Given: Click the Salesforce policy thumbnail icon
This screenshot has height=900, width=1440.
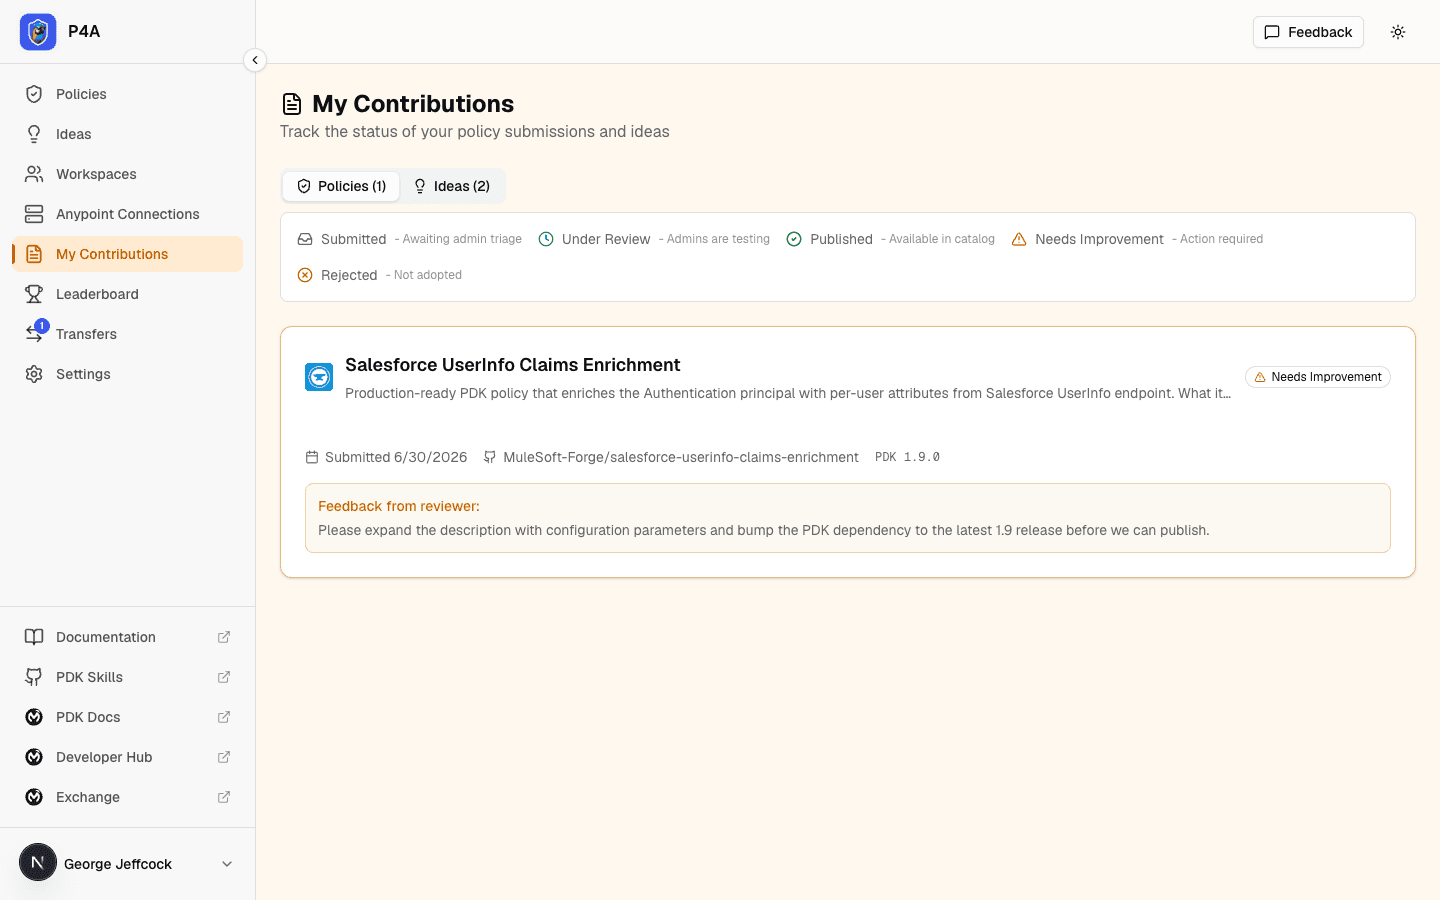Looking at the screenshot, I should click(x=319, y=377).
